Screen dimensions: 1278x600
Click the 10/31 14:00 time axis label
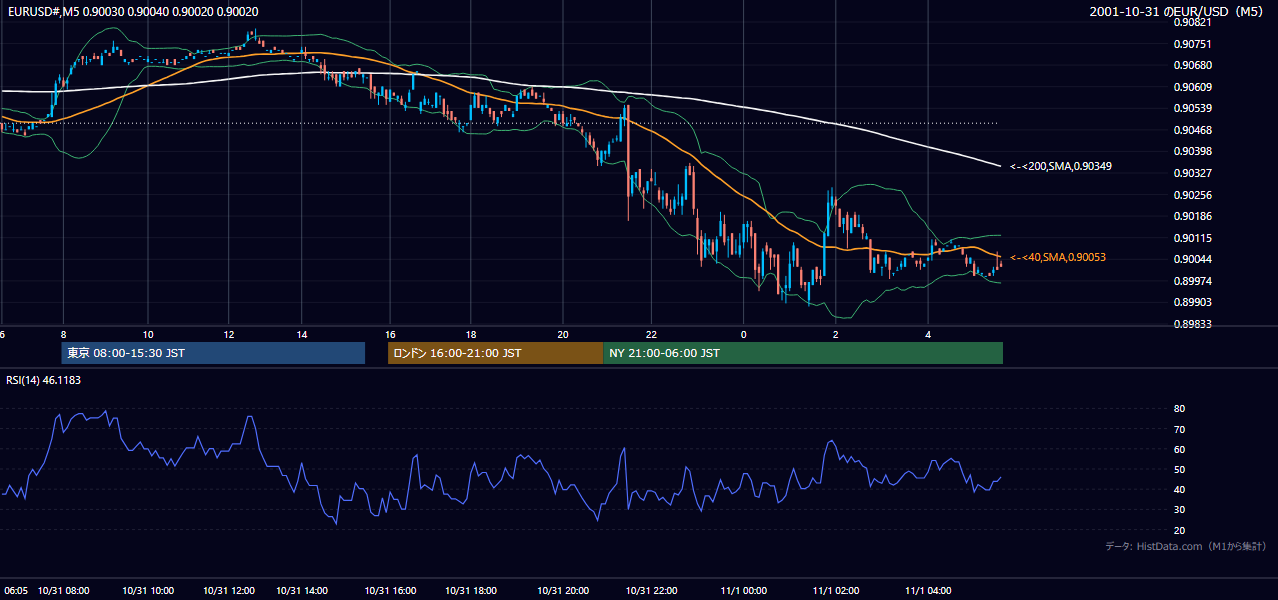303,591
